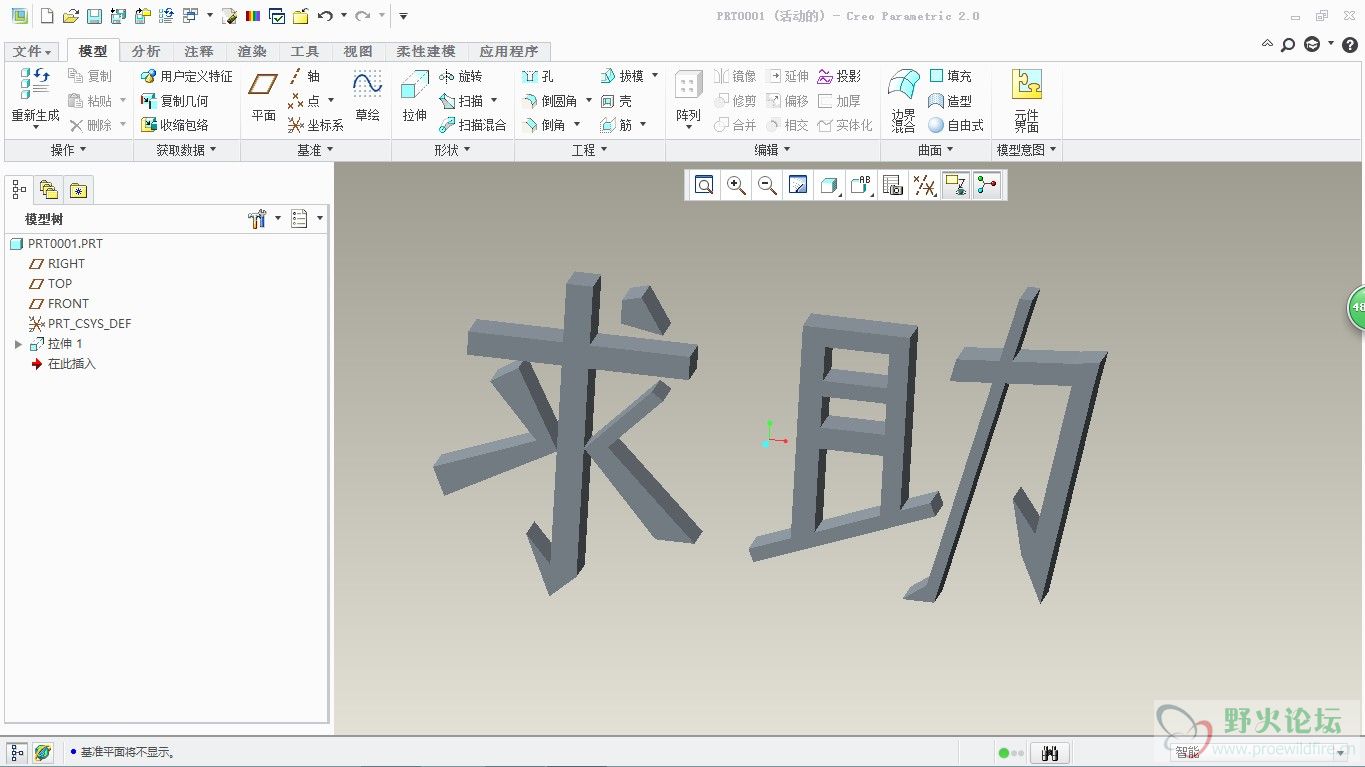1365x767 pixels.
Task: Open file using folder icon
Action: pos(70,16)
